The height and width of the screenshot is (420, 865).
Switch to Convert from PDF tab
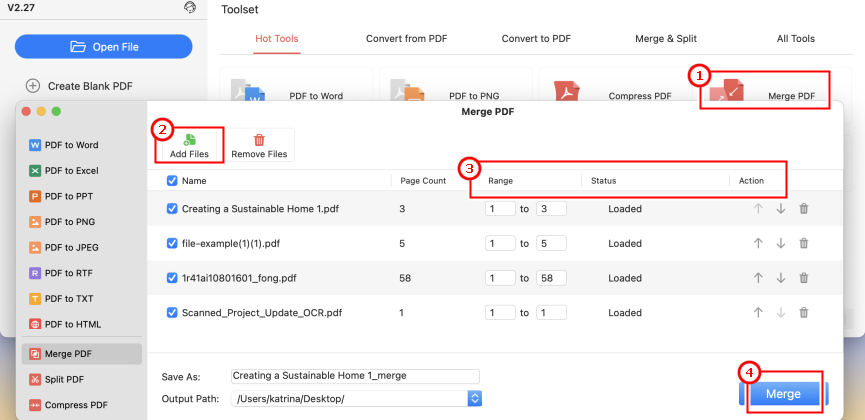pos(407,39)
